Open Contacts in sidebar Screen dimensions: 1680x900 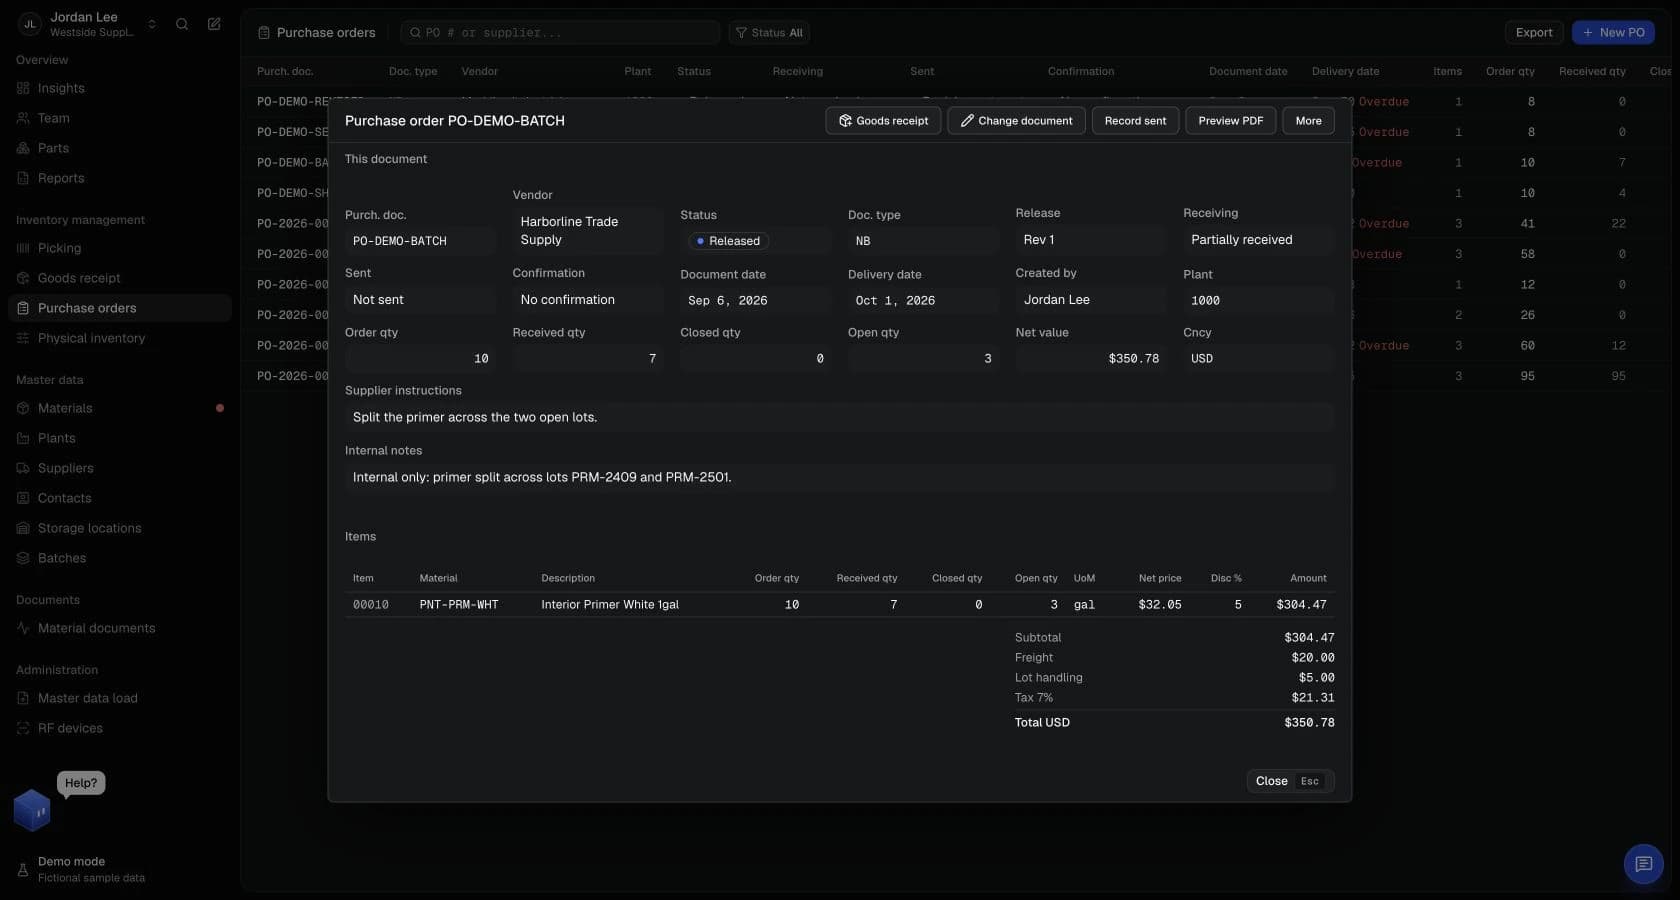120,498
